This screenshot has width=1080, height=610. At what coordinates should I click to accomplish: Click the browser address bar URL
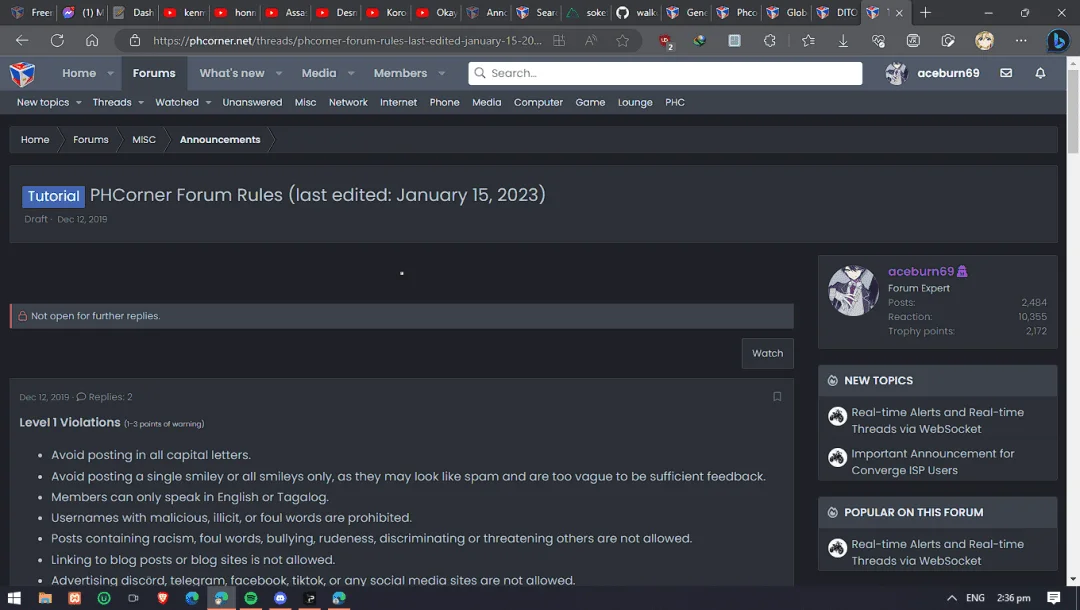pyautogui.click(x=347, y=41)
